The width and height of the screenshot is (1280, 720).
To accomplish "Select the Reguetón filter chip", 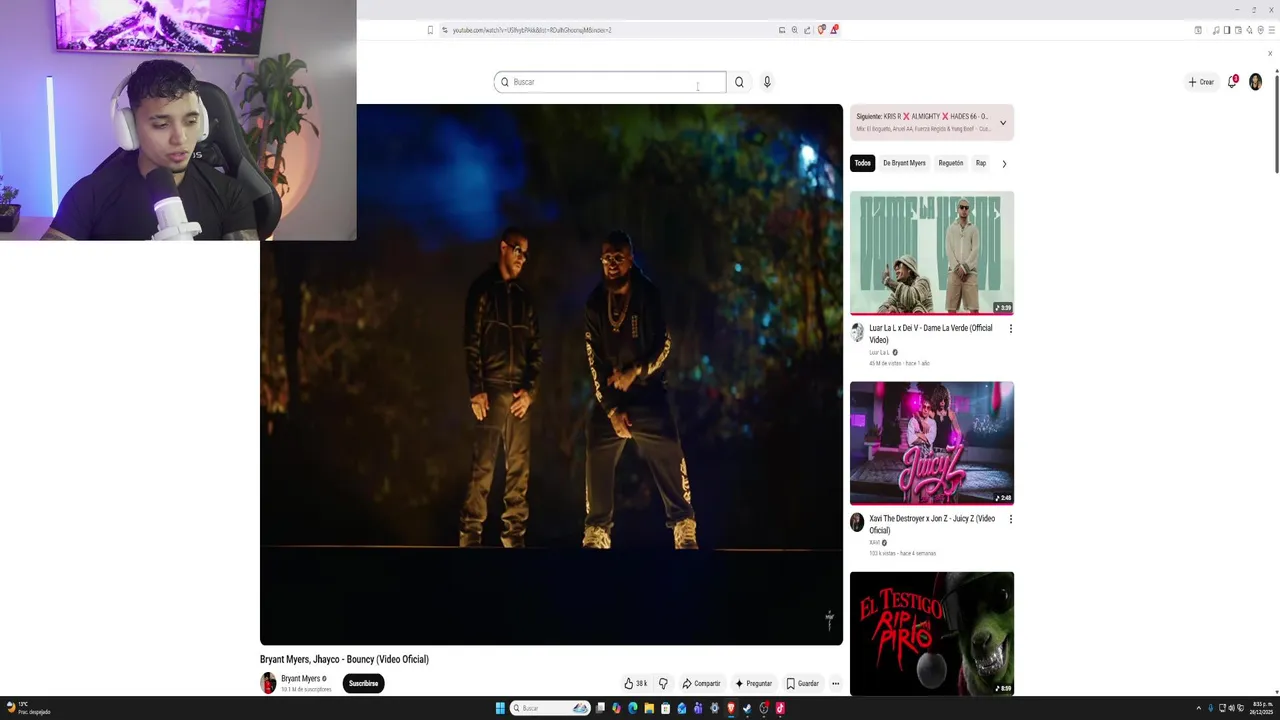I will (951, 163).
